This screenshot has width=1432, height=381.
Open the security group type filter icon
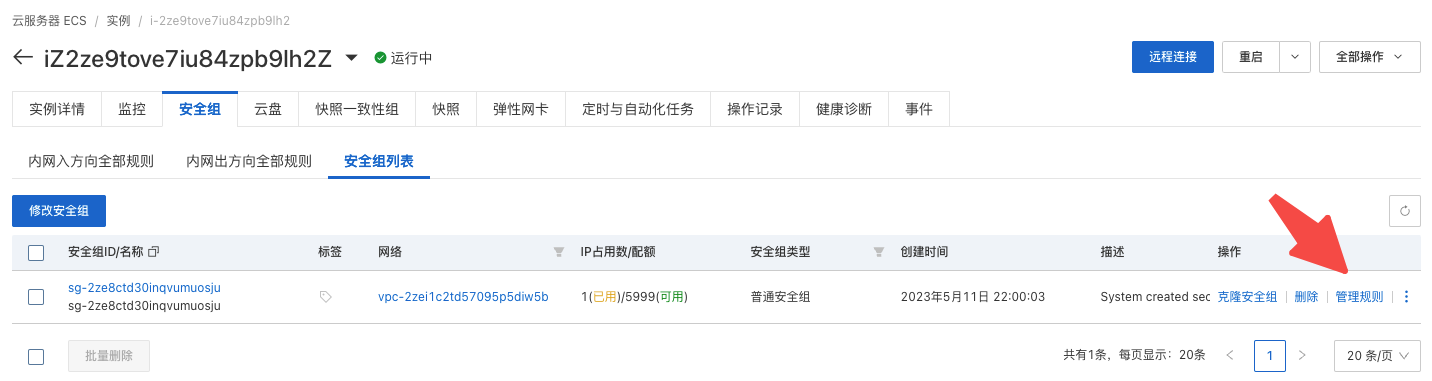(x=879, y=253)
